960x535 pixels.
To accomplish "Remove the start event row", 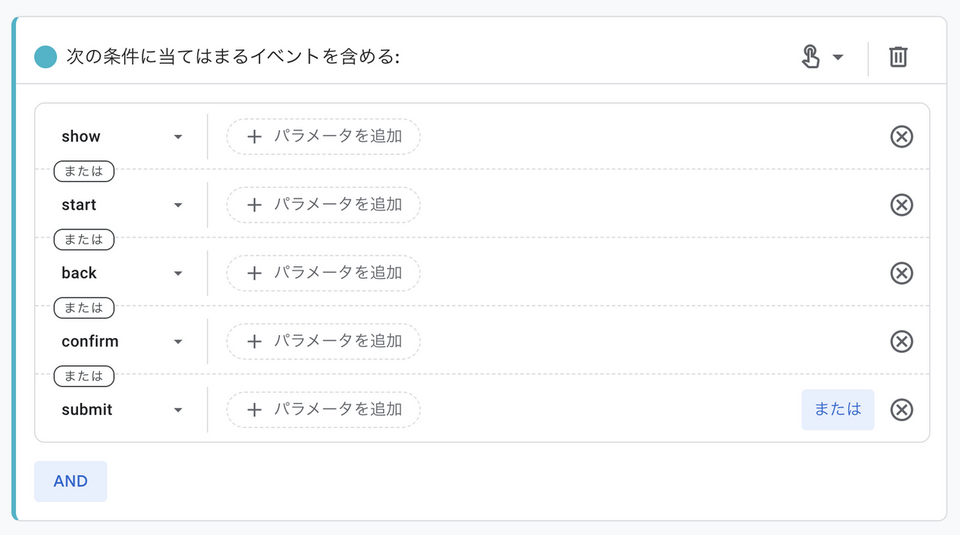I will click(x=901, y=205).
